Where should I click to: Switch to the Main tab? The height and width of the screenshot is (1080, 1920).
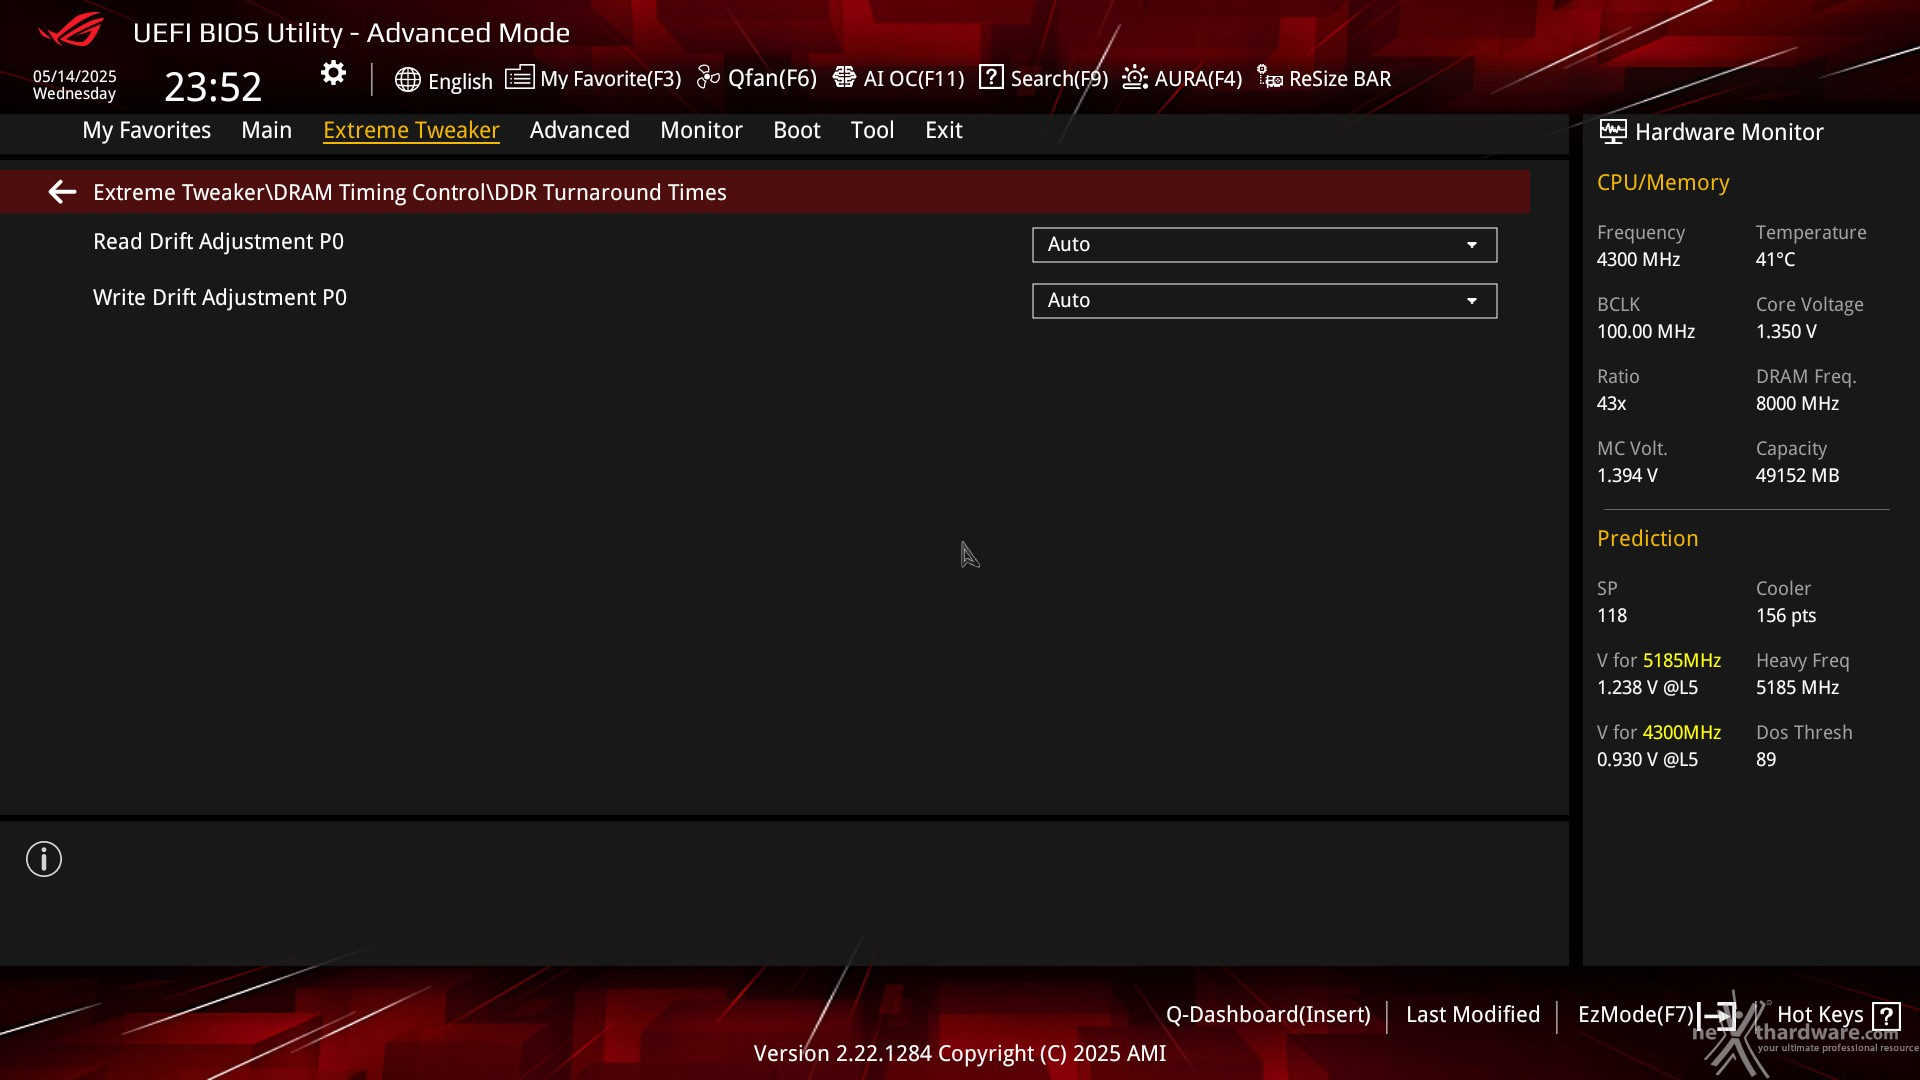pos(266,130)
